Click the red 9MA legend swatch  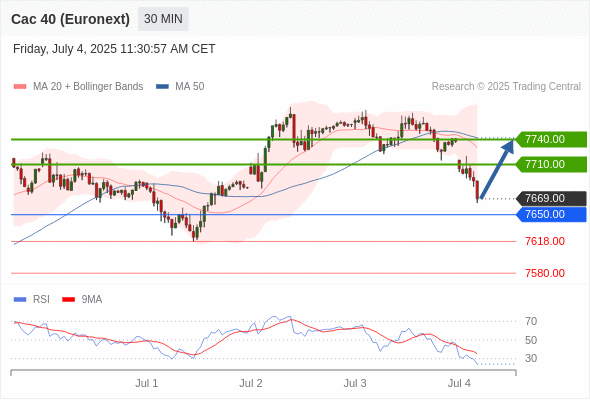click(x=68, y=300)
